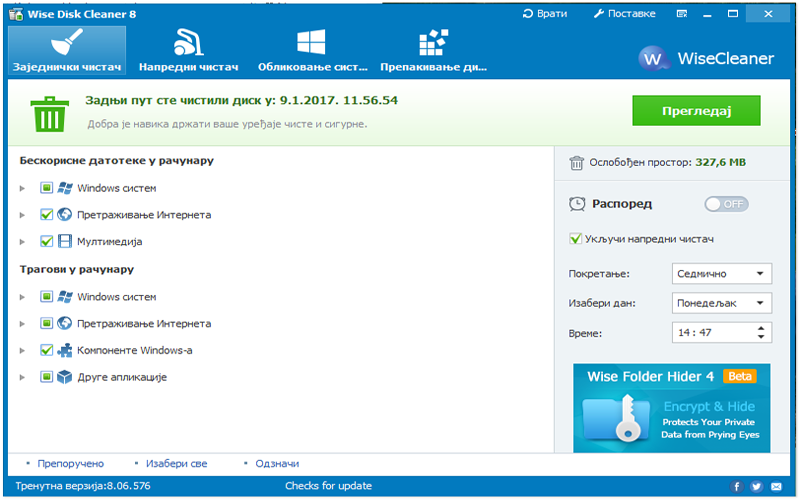Viewport: 800px width, 500px height.
Task: Click the Врати restore button
Action: [545, 14]
